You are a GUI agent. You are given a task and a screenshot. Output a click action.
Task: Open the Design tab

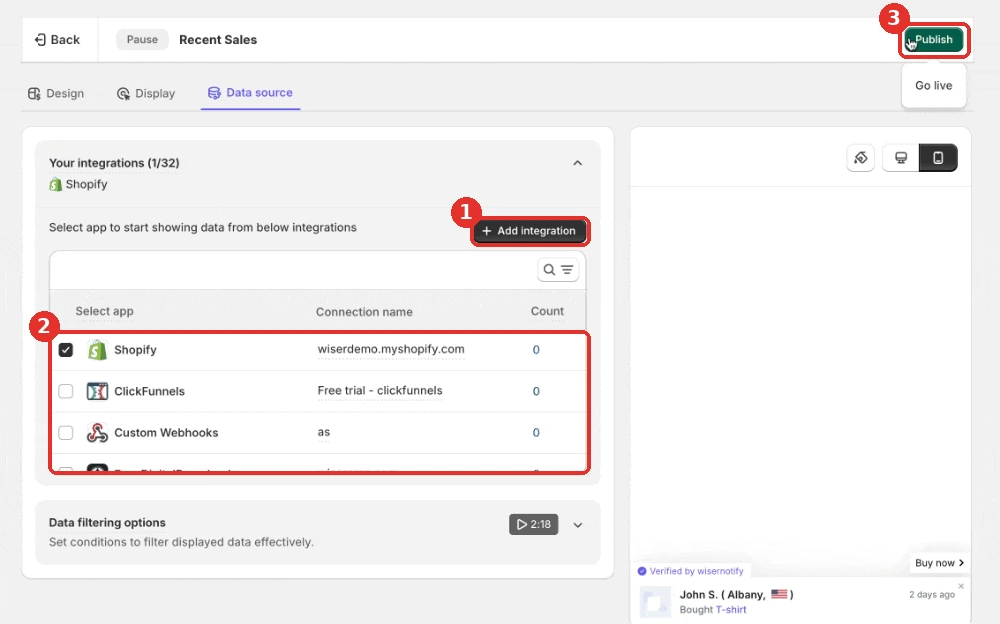click(56, 93)
